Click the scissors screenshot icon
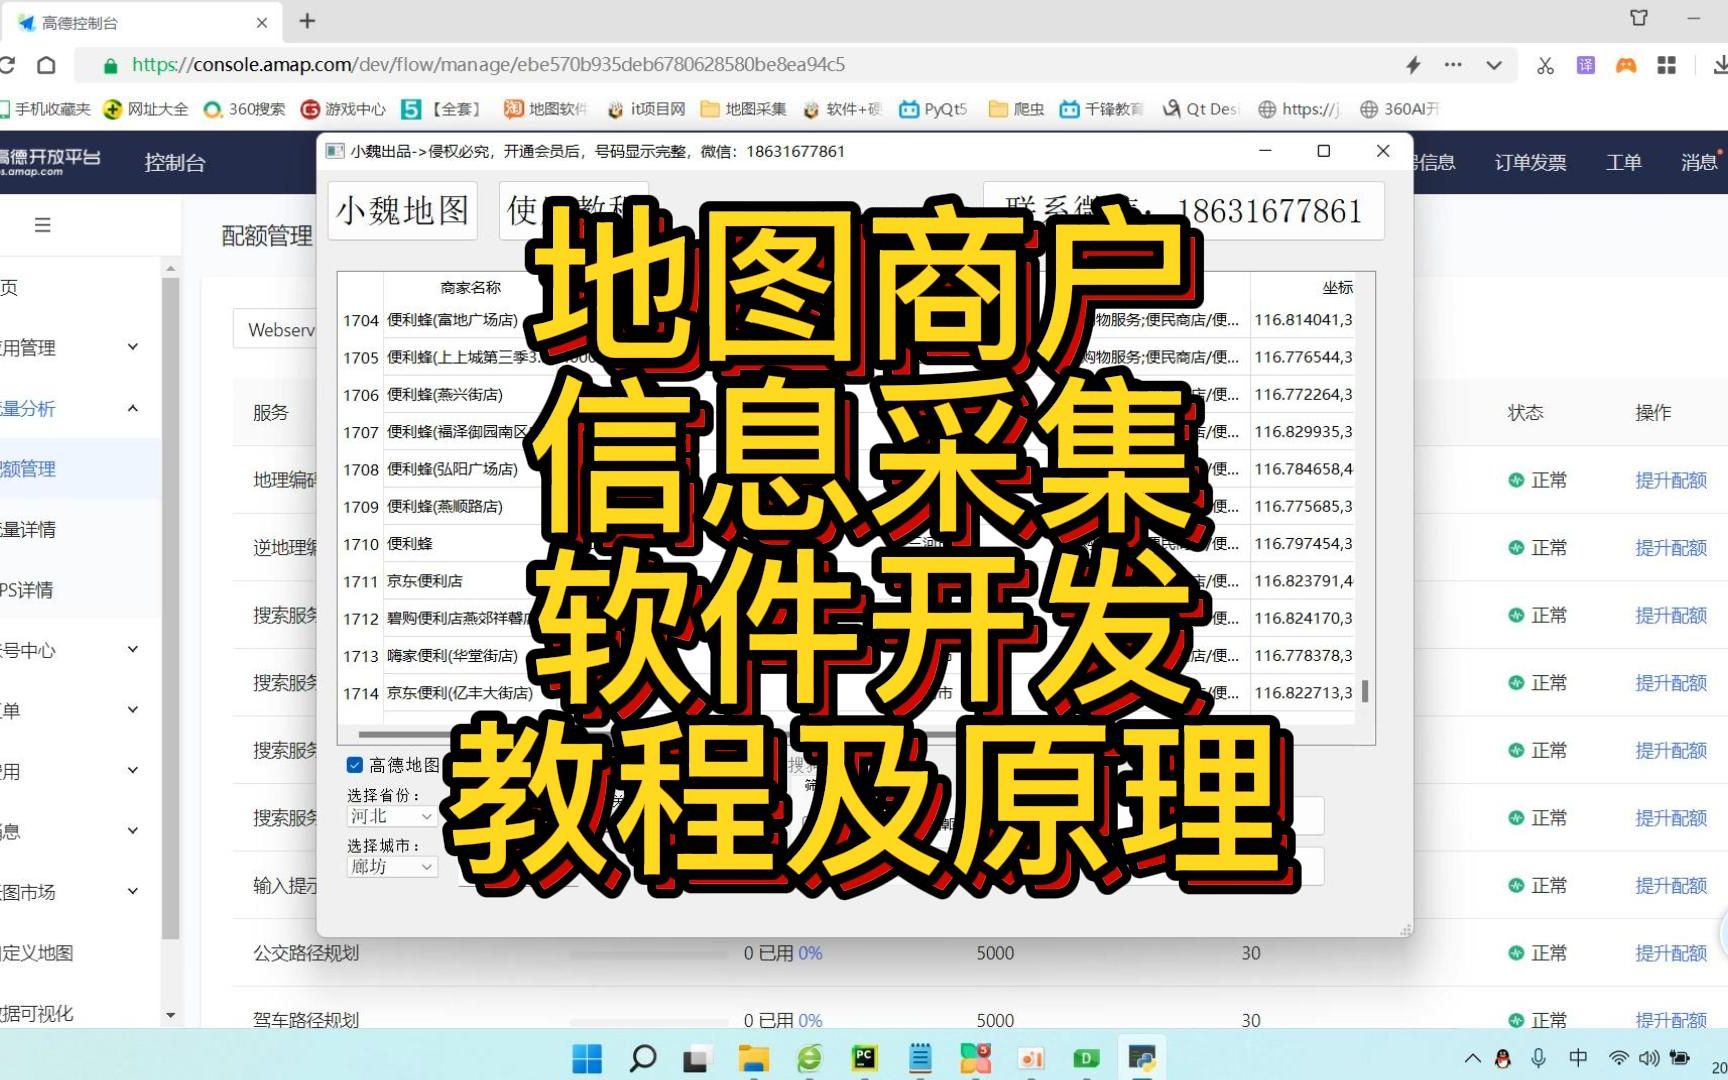This screenshot has height=1080, width=1728. coord(1545,66)
